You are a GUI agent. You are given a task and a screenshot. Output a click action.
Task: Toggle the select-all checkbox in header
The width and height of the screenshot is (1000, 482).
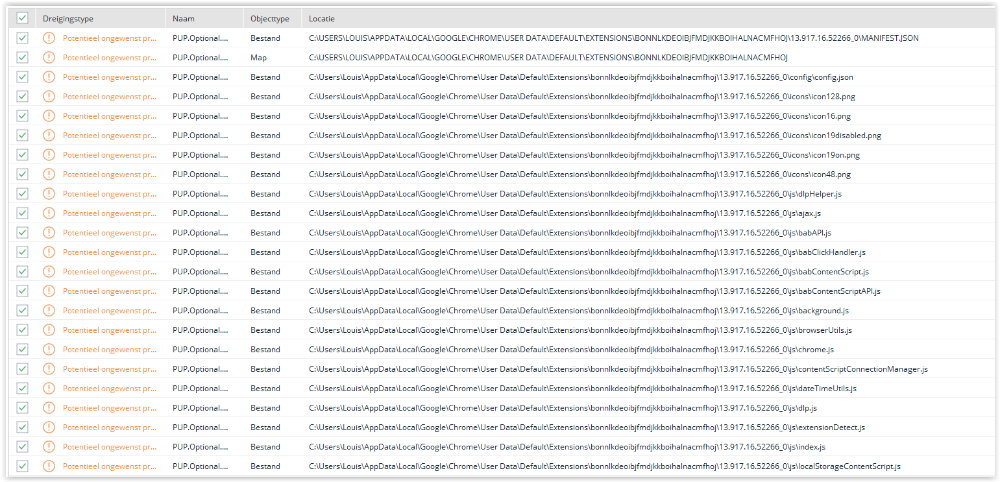click(22, 19)
